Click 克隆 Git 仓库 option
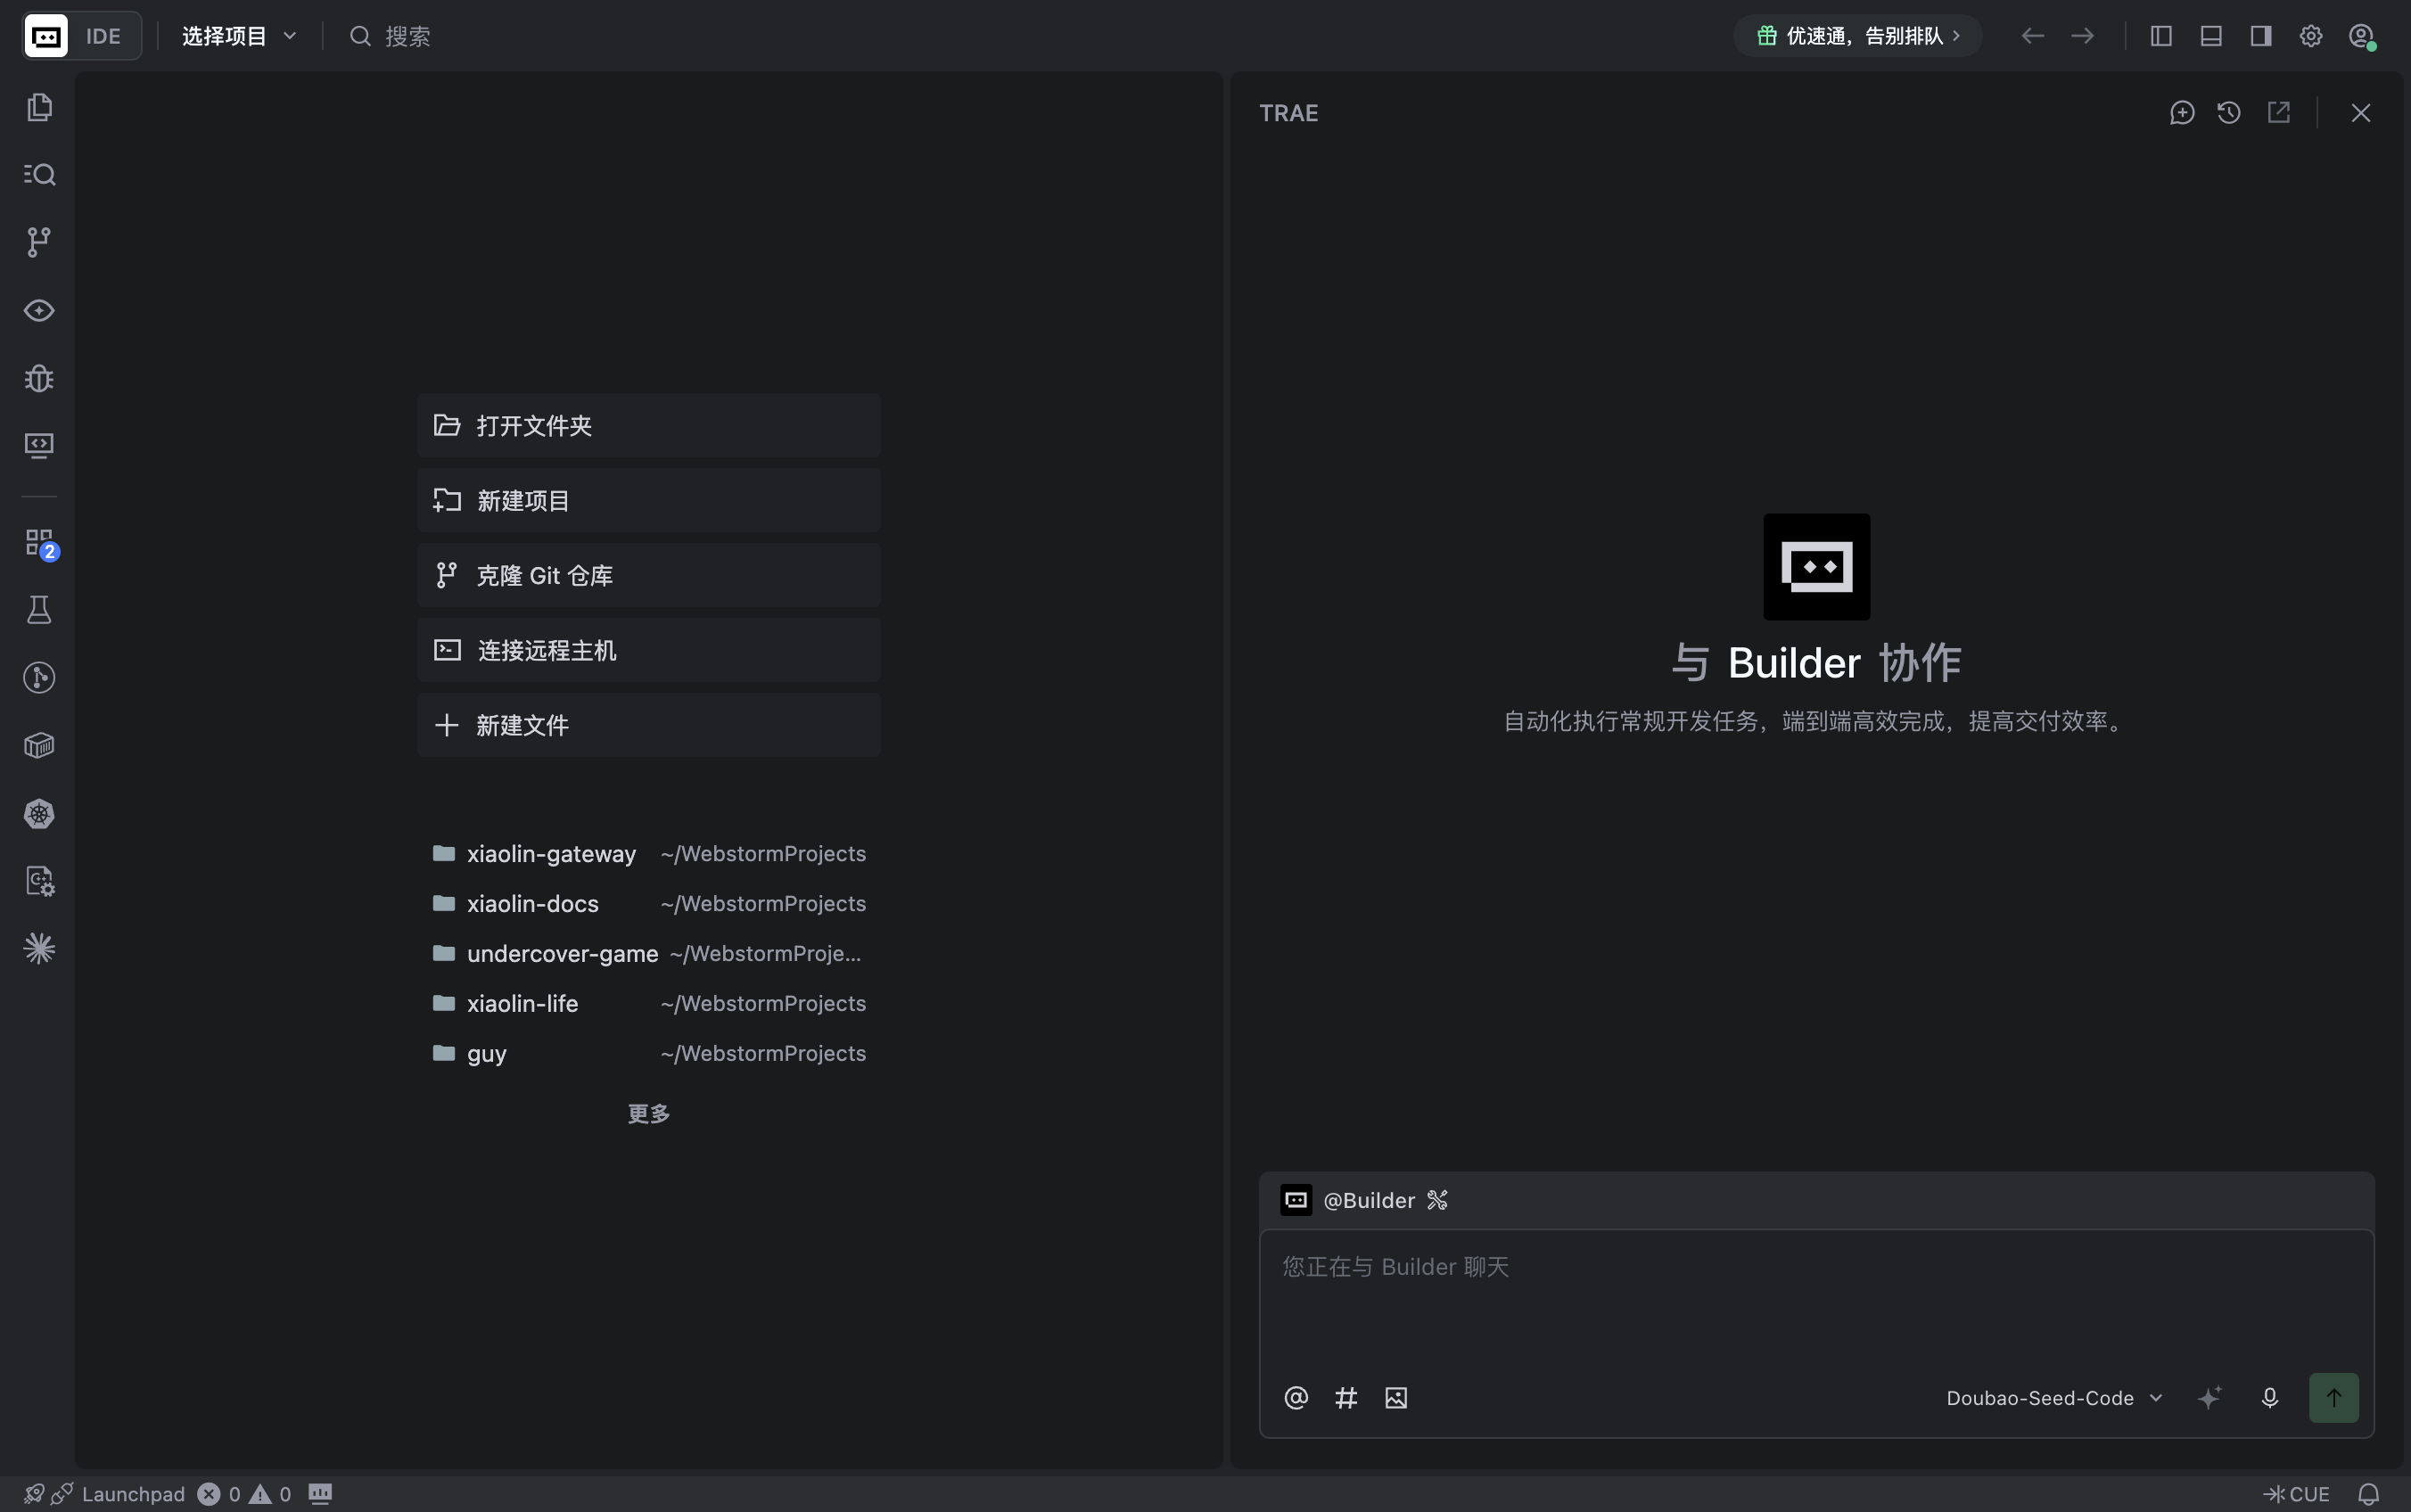Image resolution: width=2411 pixels, height=1512 pixels. click(649, 575)
